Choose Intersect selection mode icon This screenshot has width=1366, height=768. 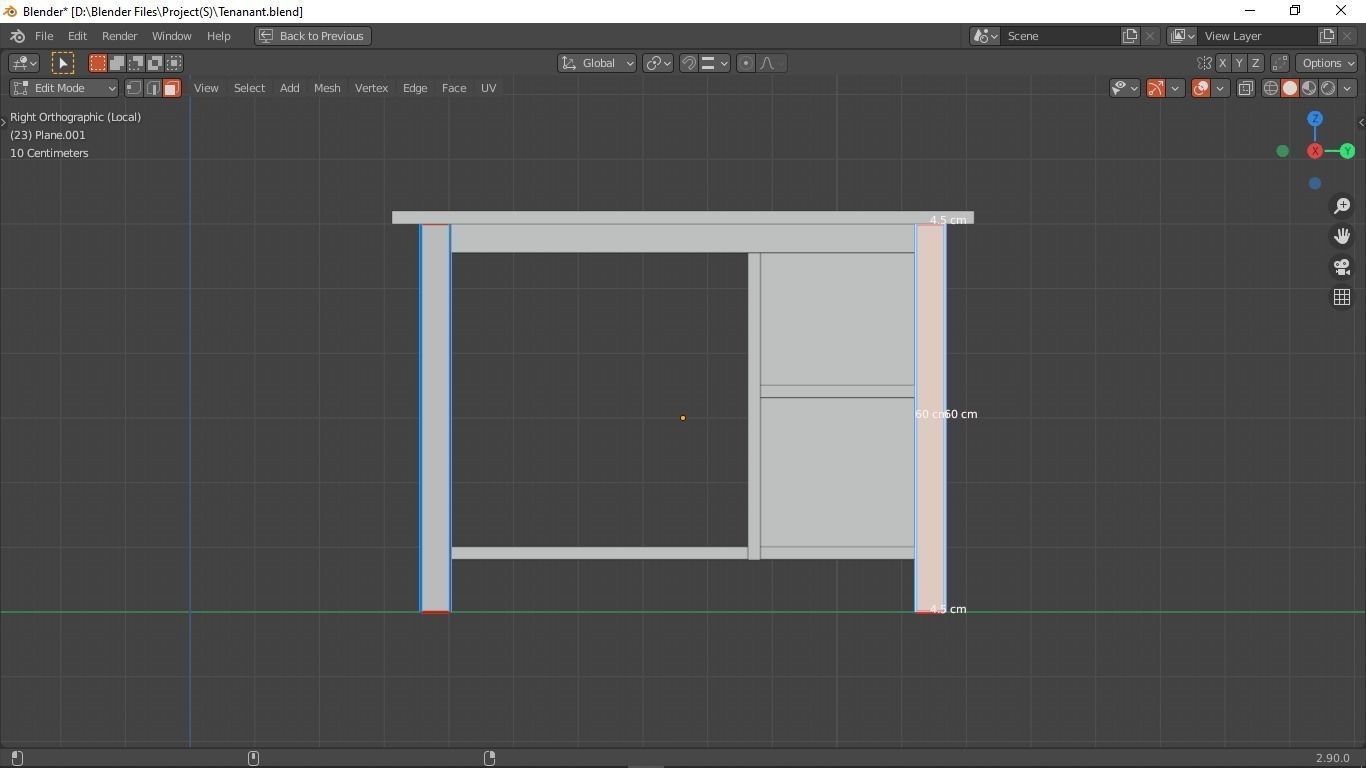(x=174, y=63)
